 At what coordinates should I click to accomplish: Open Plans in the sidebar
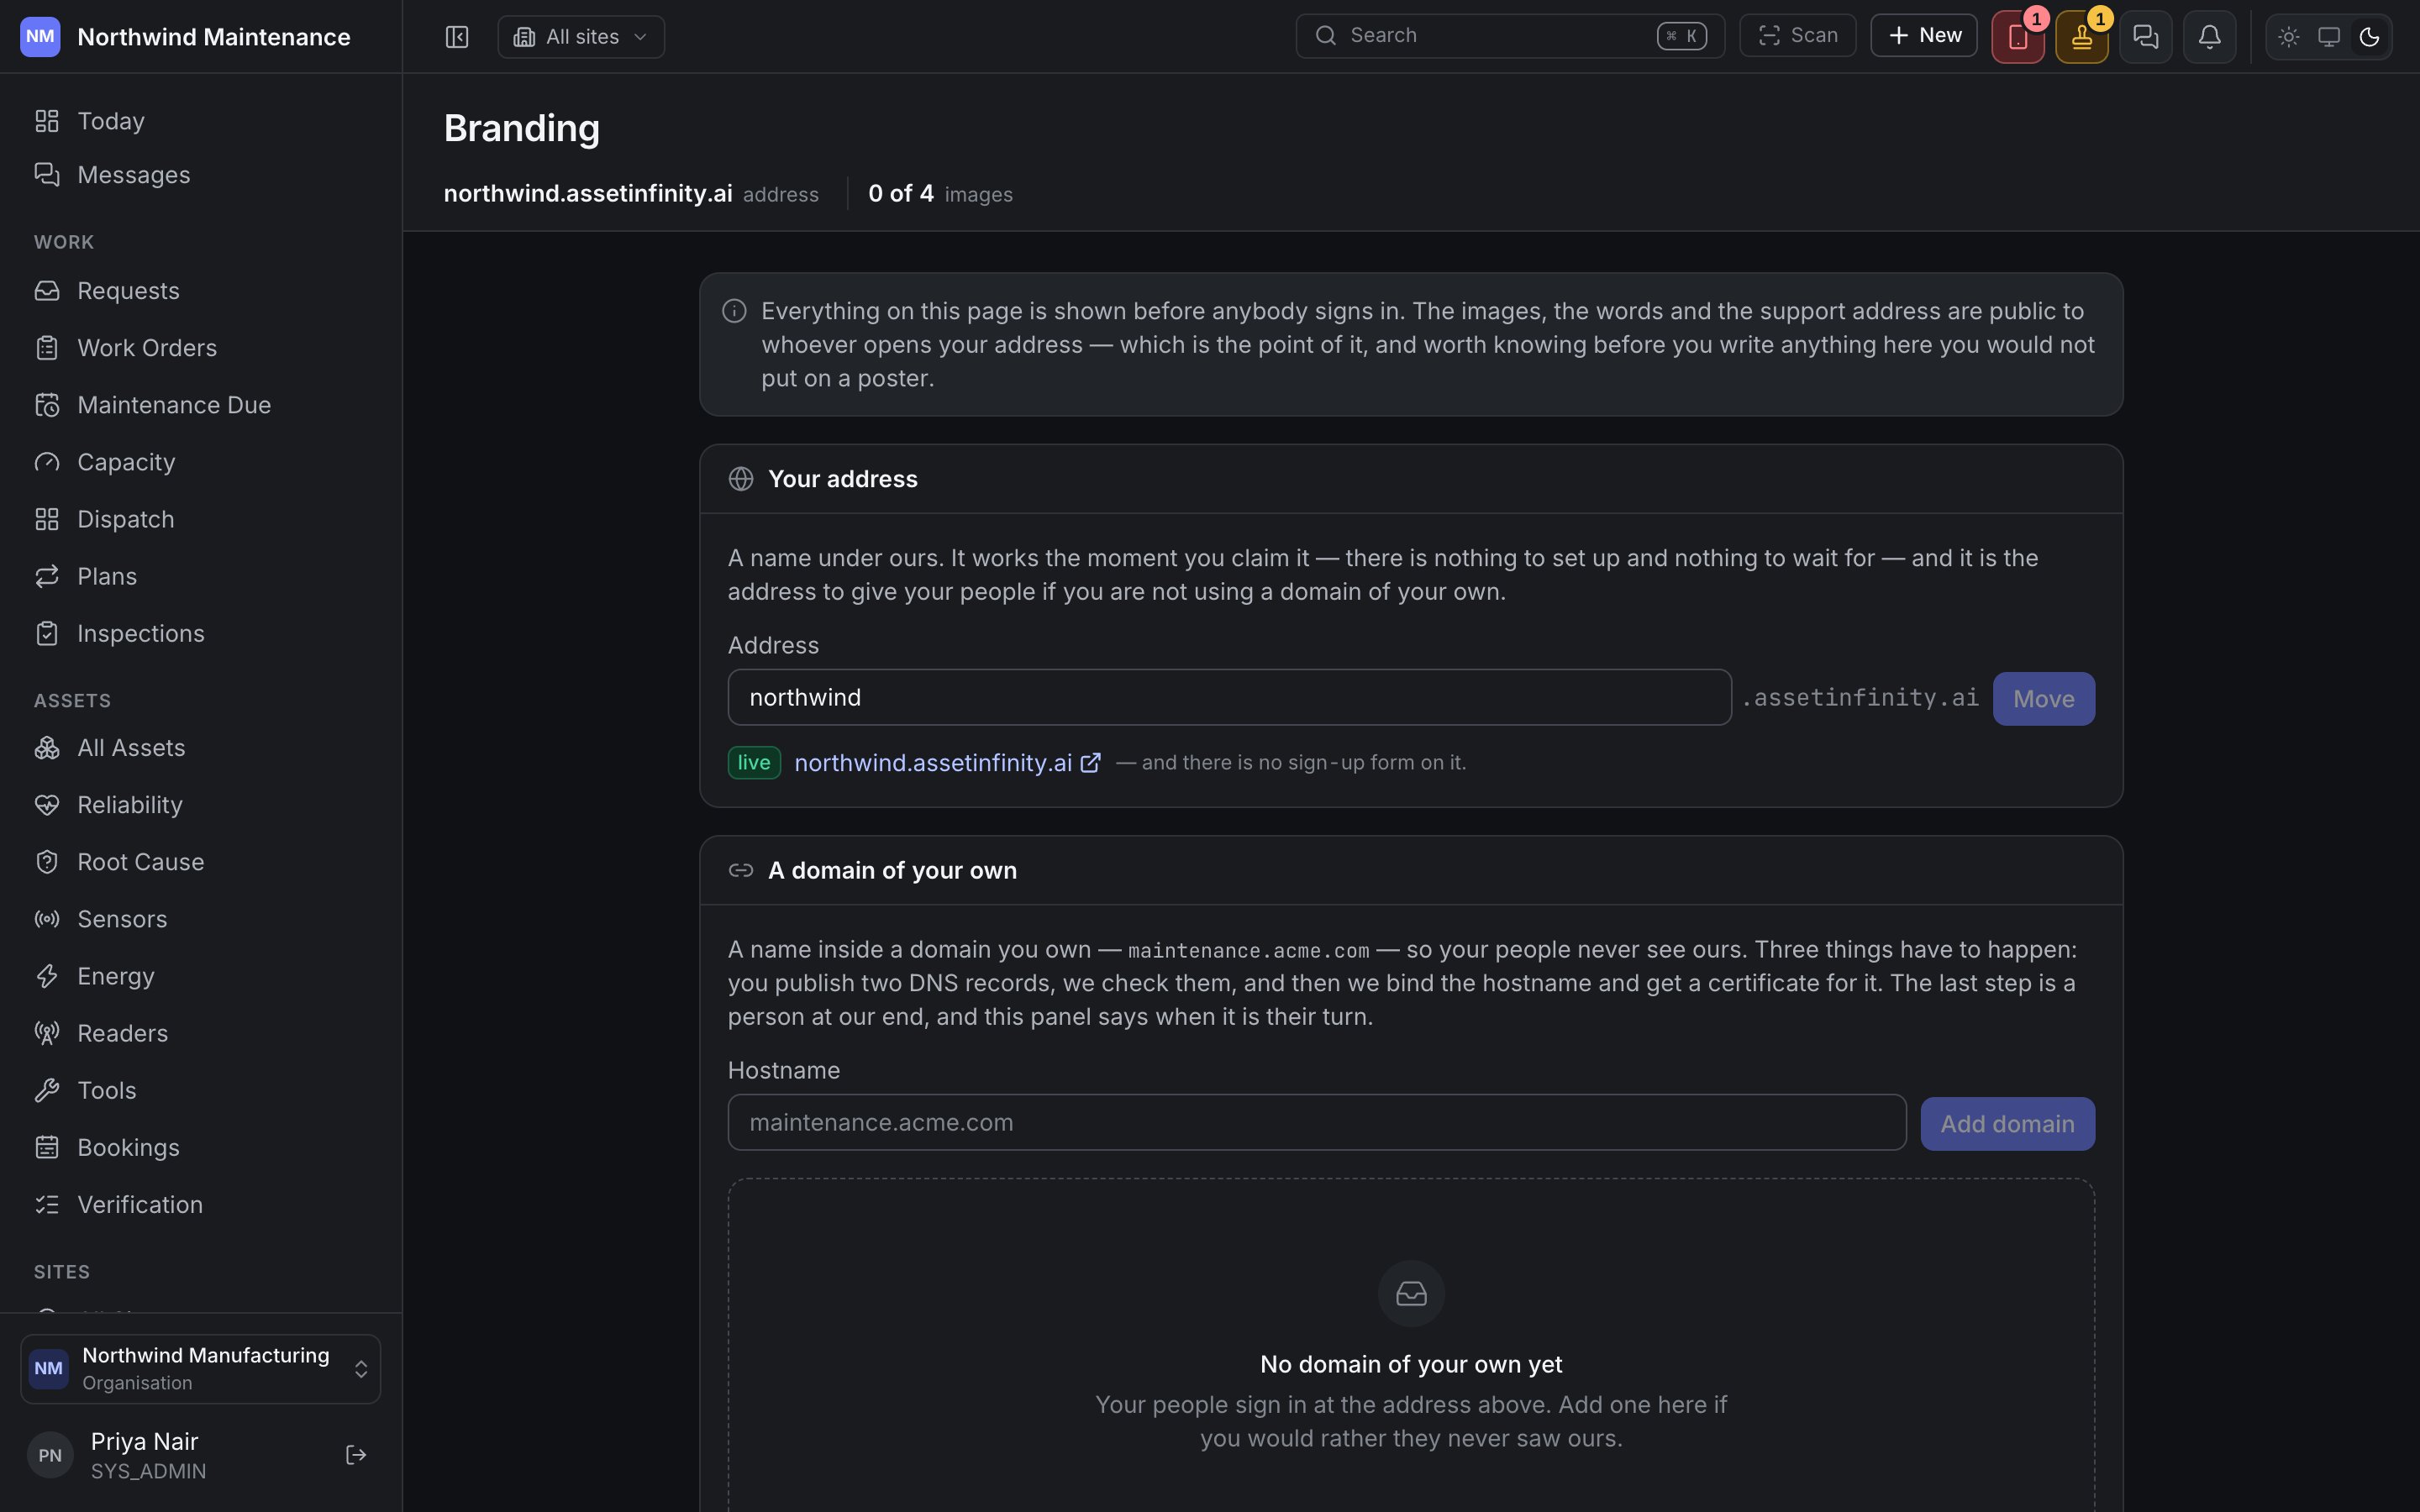(201, 576)
